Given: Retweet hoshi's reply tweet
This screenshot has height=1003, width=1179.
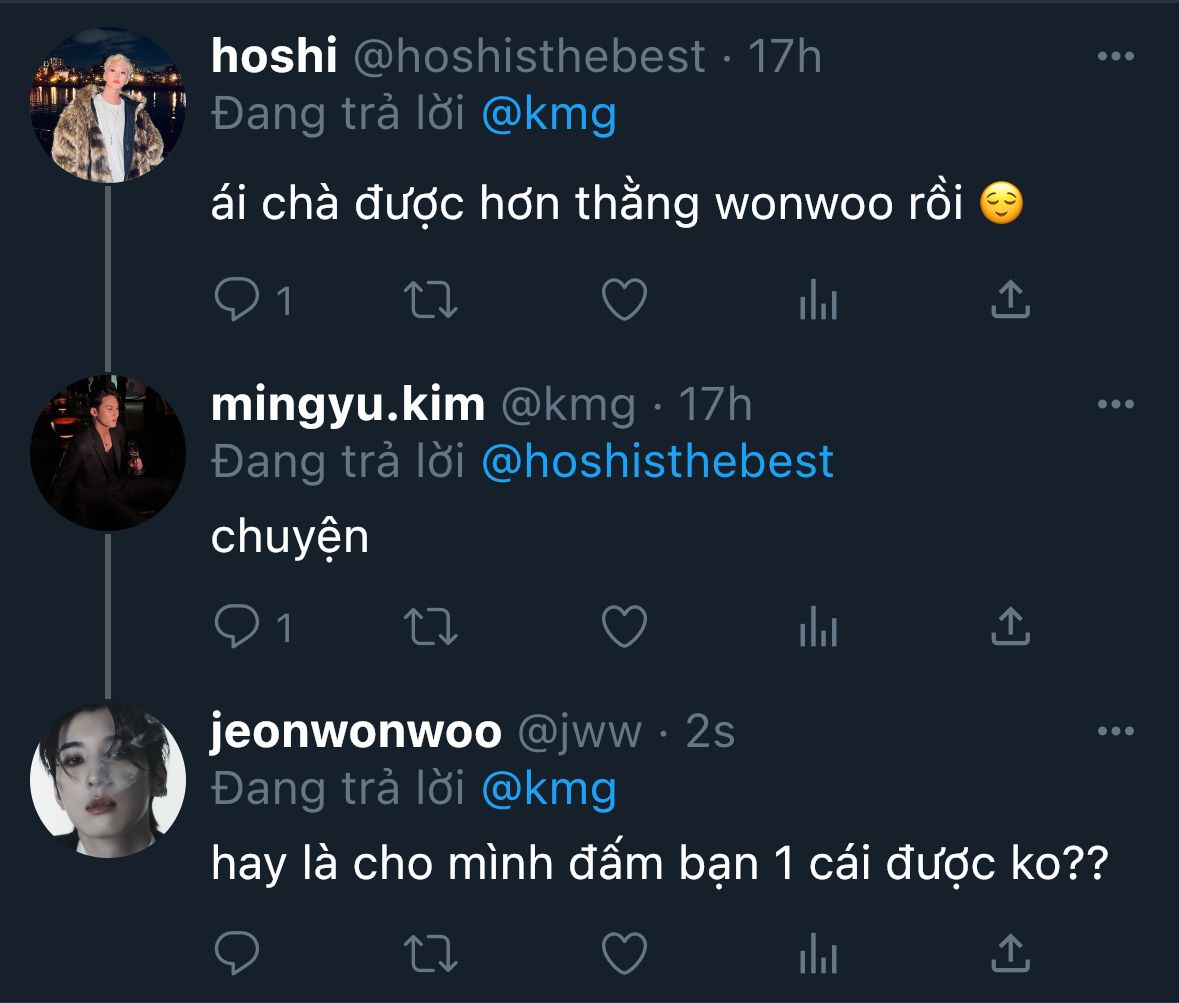Looking at the screenshot, I should [432, 299].
